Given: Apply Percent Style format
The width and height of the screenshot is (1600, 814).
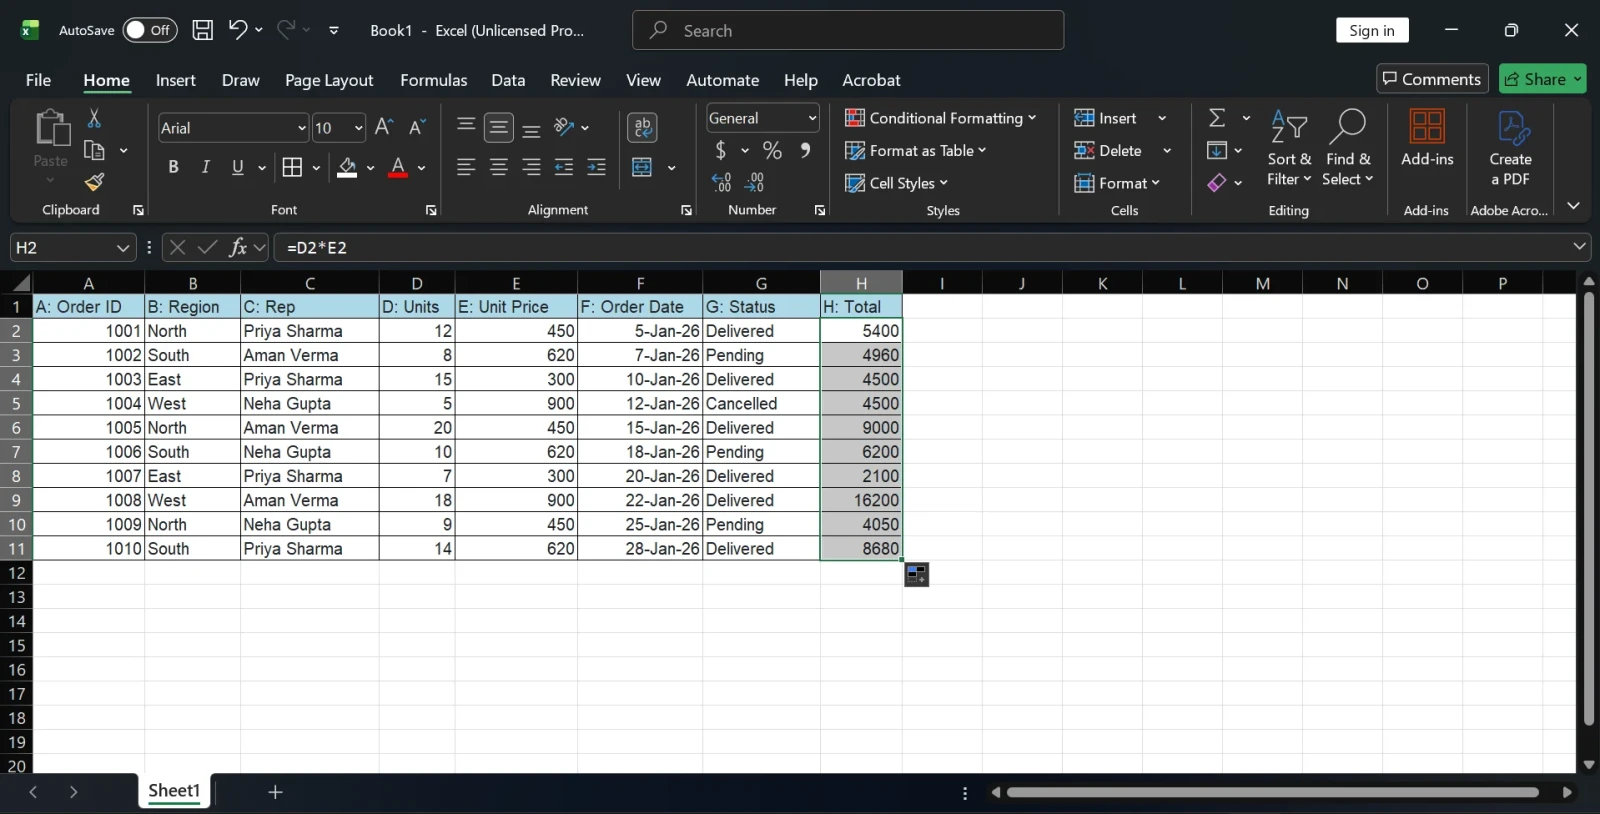Looking at the screenshot, I should (772, 150).
